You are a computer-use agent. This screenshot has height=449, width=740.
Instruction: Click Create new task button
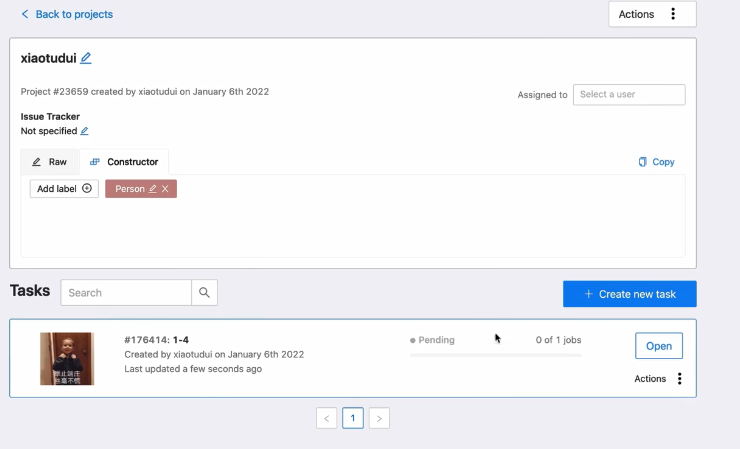point(629,294)
